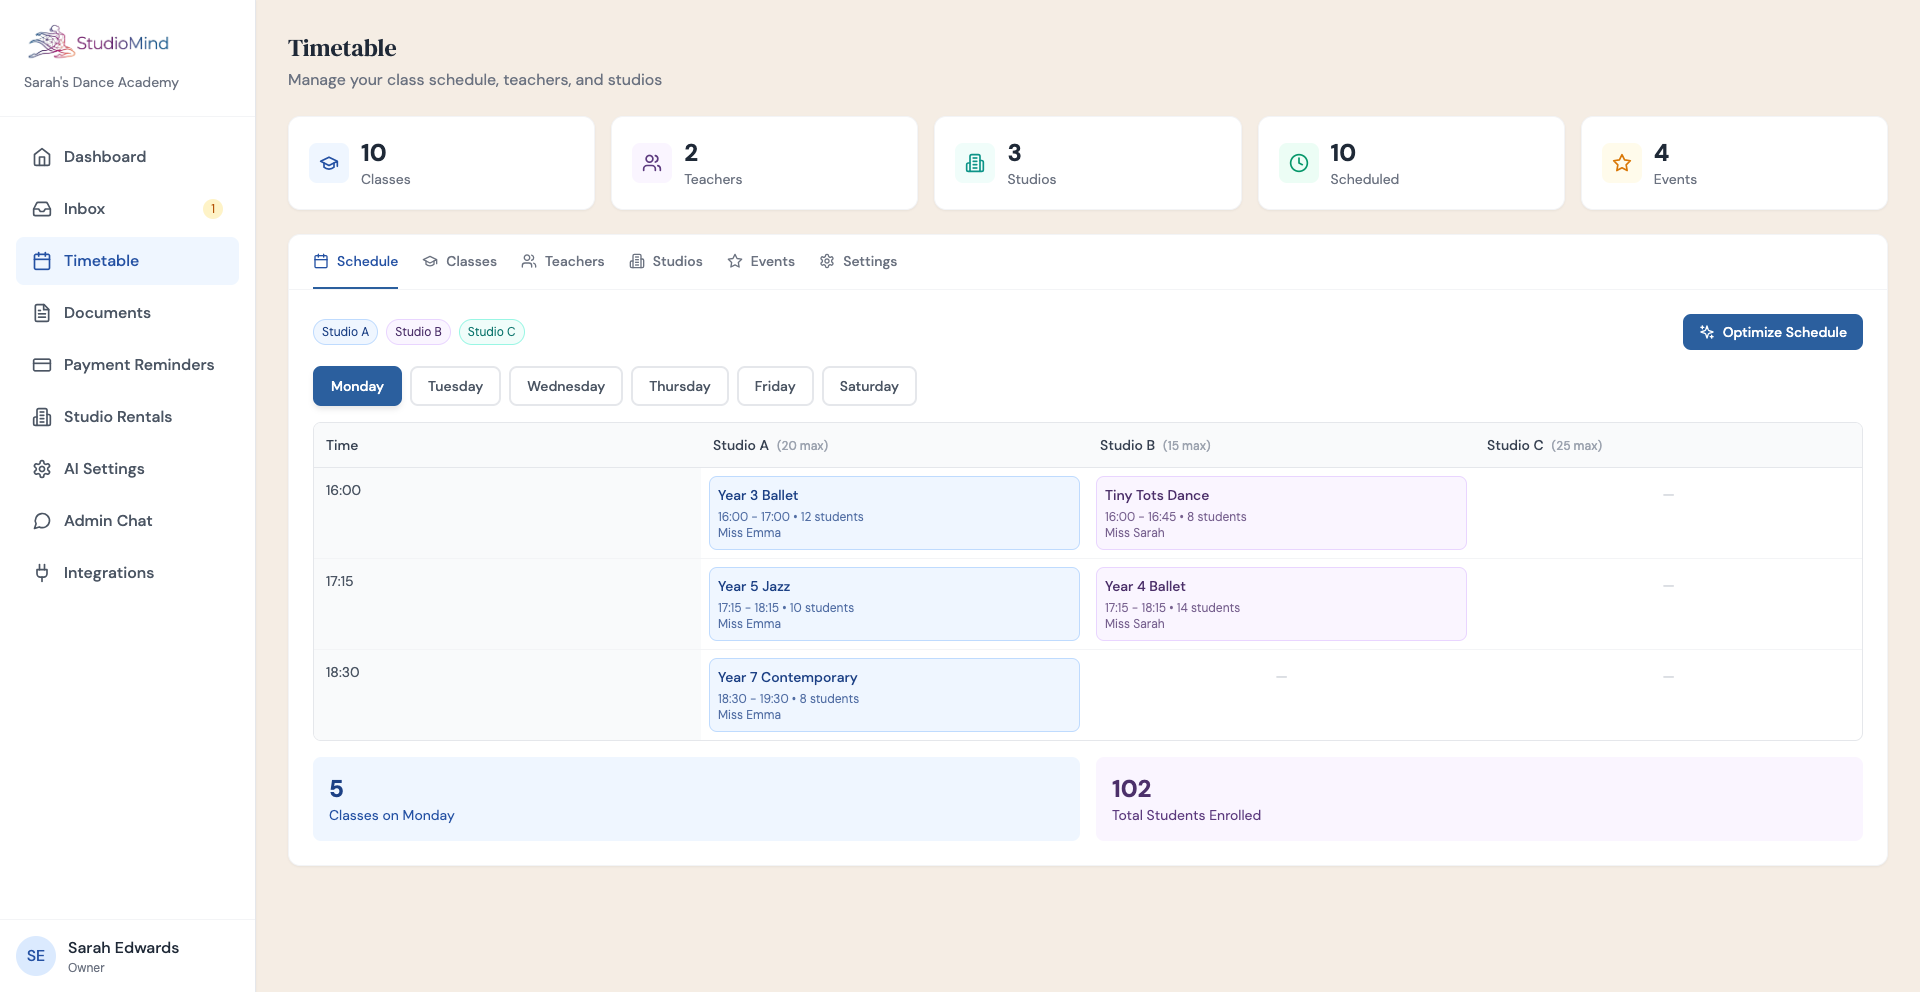The width and height of the screenshot is (1920, 992).
Task: Click the AI Settings gear icon
Action: [x=42, y=469]
